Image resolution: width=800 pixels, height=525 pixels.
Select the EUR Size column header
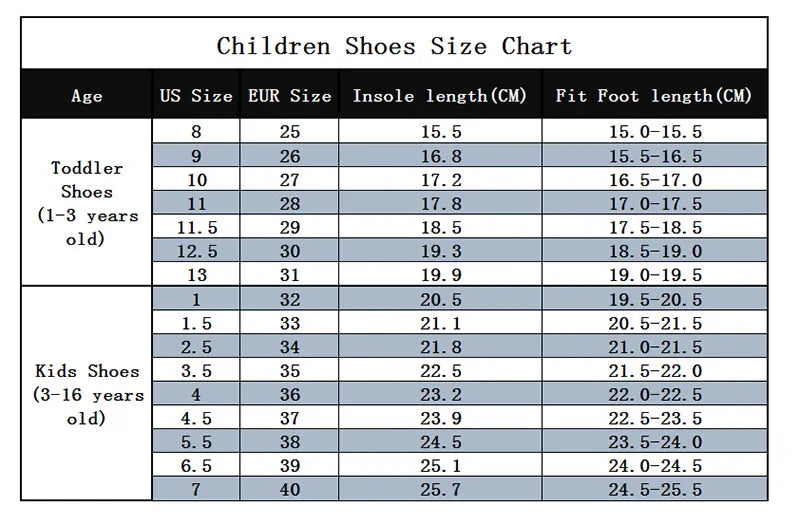pyautogui.click(x=289, y=96)
